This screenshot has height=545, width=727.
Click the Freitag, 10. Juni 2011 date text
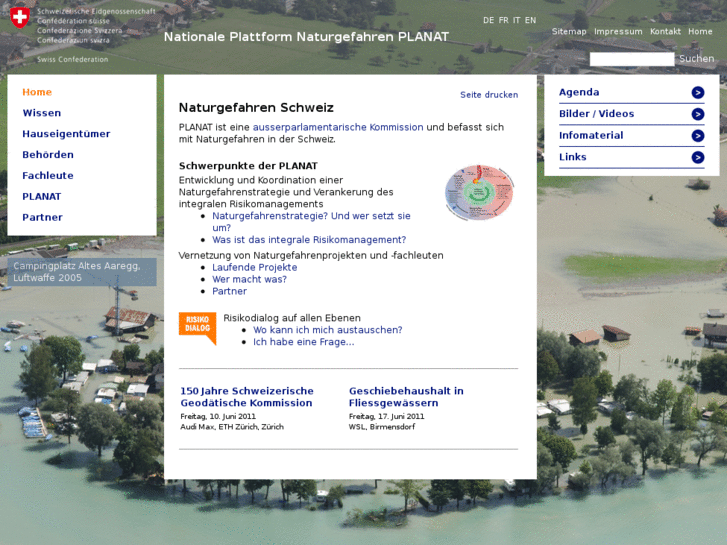(218, 417)
